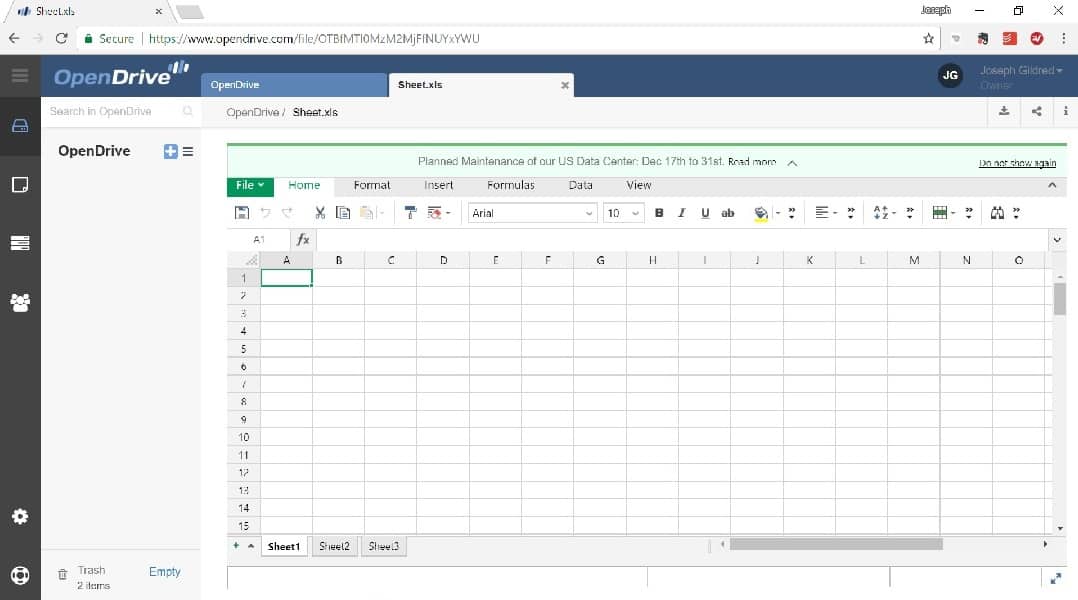Toggle bold formatting
The height and width of the screenshot is (600, 1078).
point(658,212)
